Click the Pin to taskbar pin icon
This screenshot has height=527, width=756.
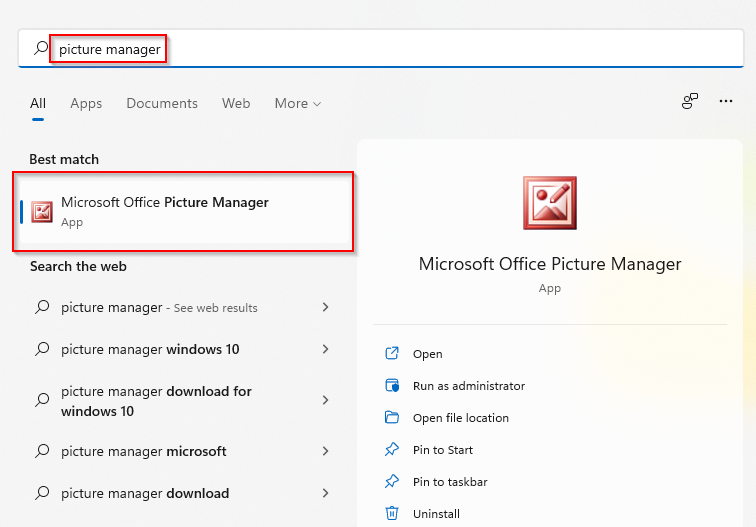pyautogui.click(x=392, y=482)
